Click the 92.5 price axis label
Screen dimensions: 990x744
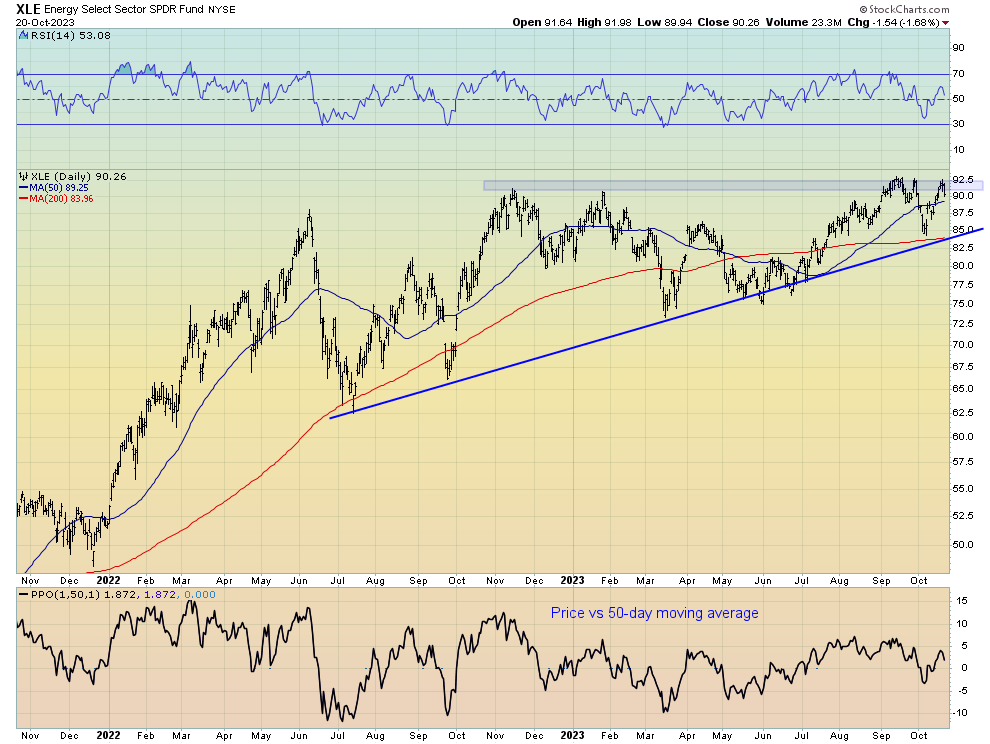(963, 180)
